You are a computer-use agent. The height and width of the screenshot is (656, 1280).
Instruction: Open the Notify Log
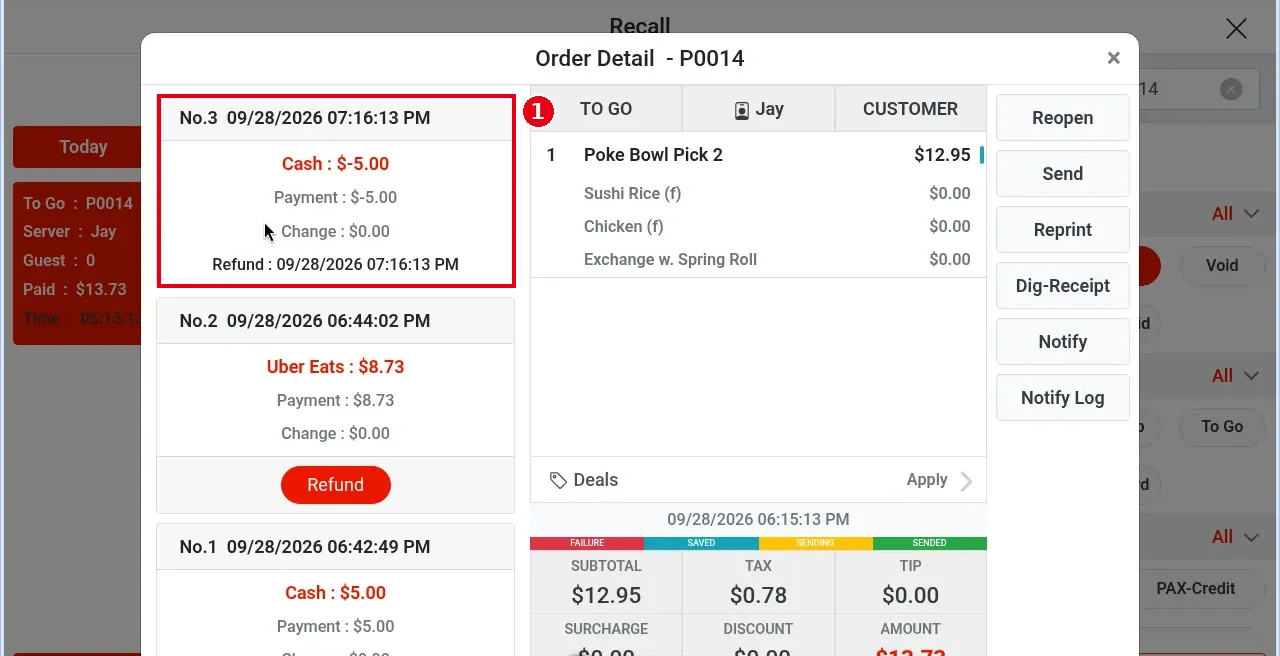(x=1062, y=398)
